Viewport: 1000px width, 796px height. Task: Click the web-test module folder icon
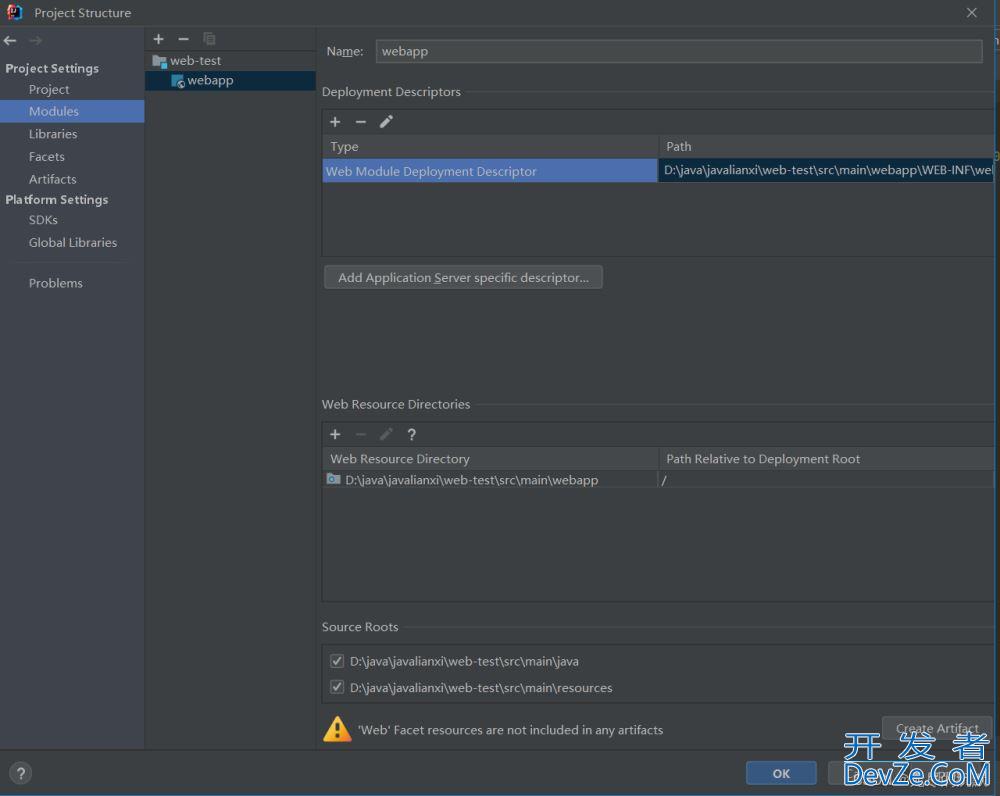159,61
